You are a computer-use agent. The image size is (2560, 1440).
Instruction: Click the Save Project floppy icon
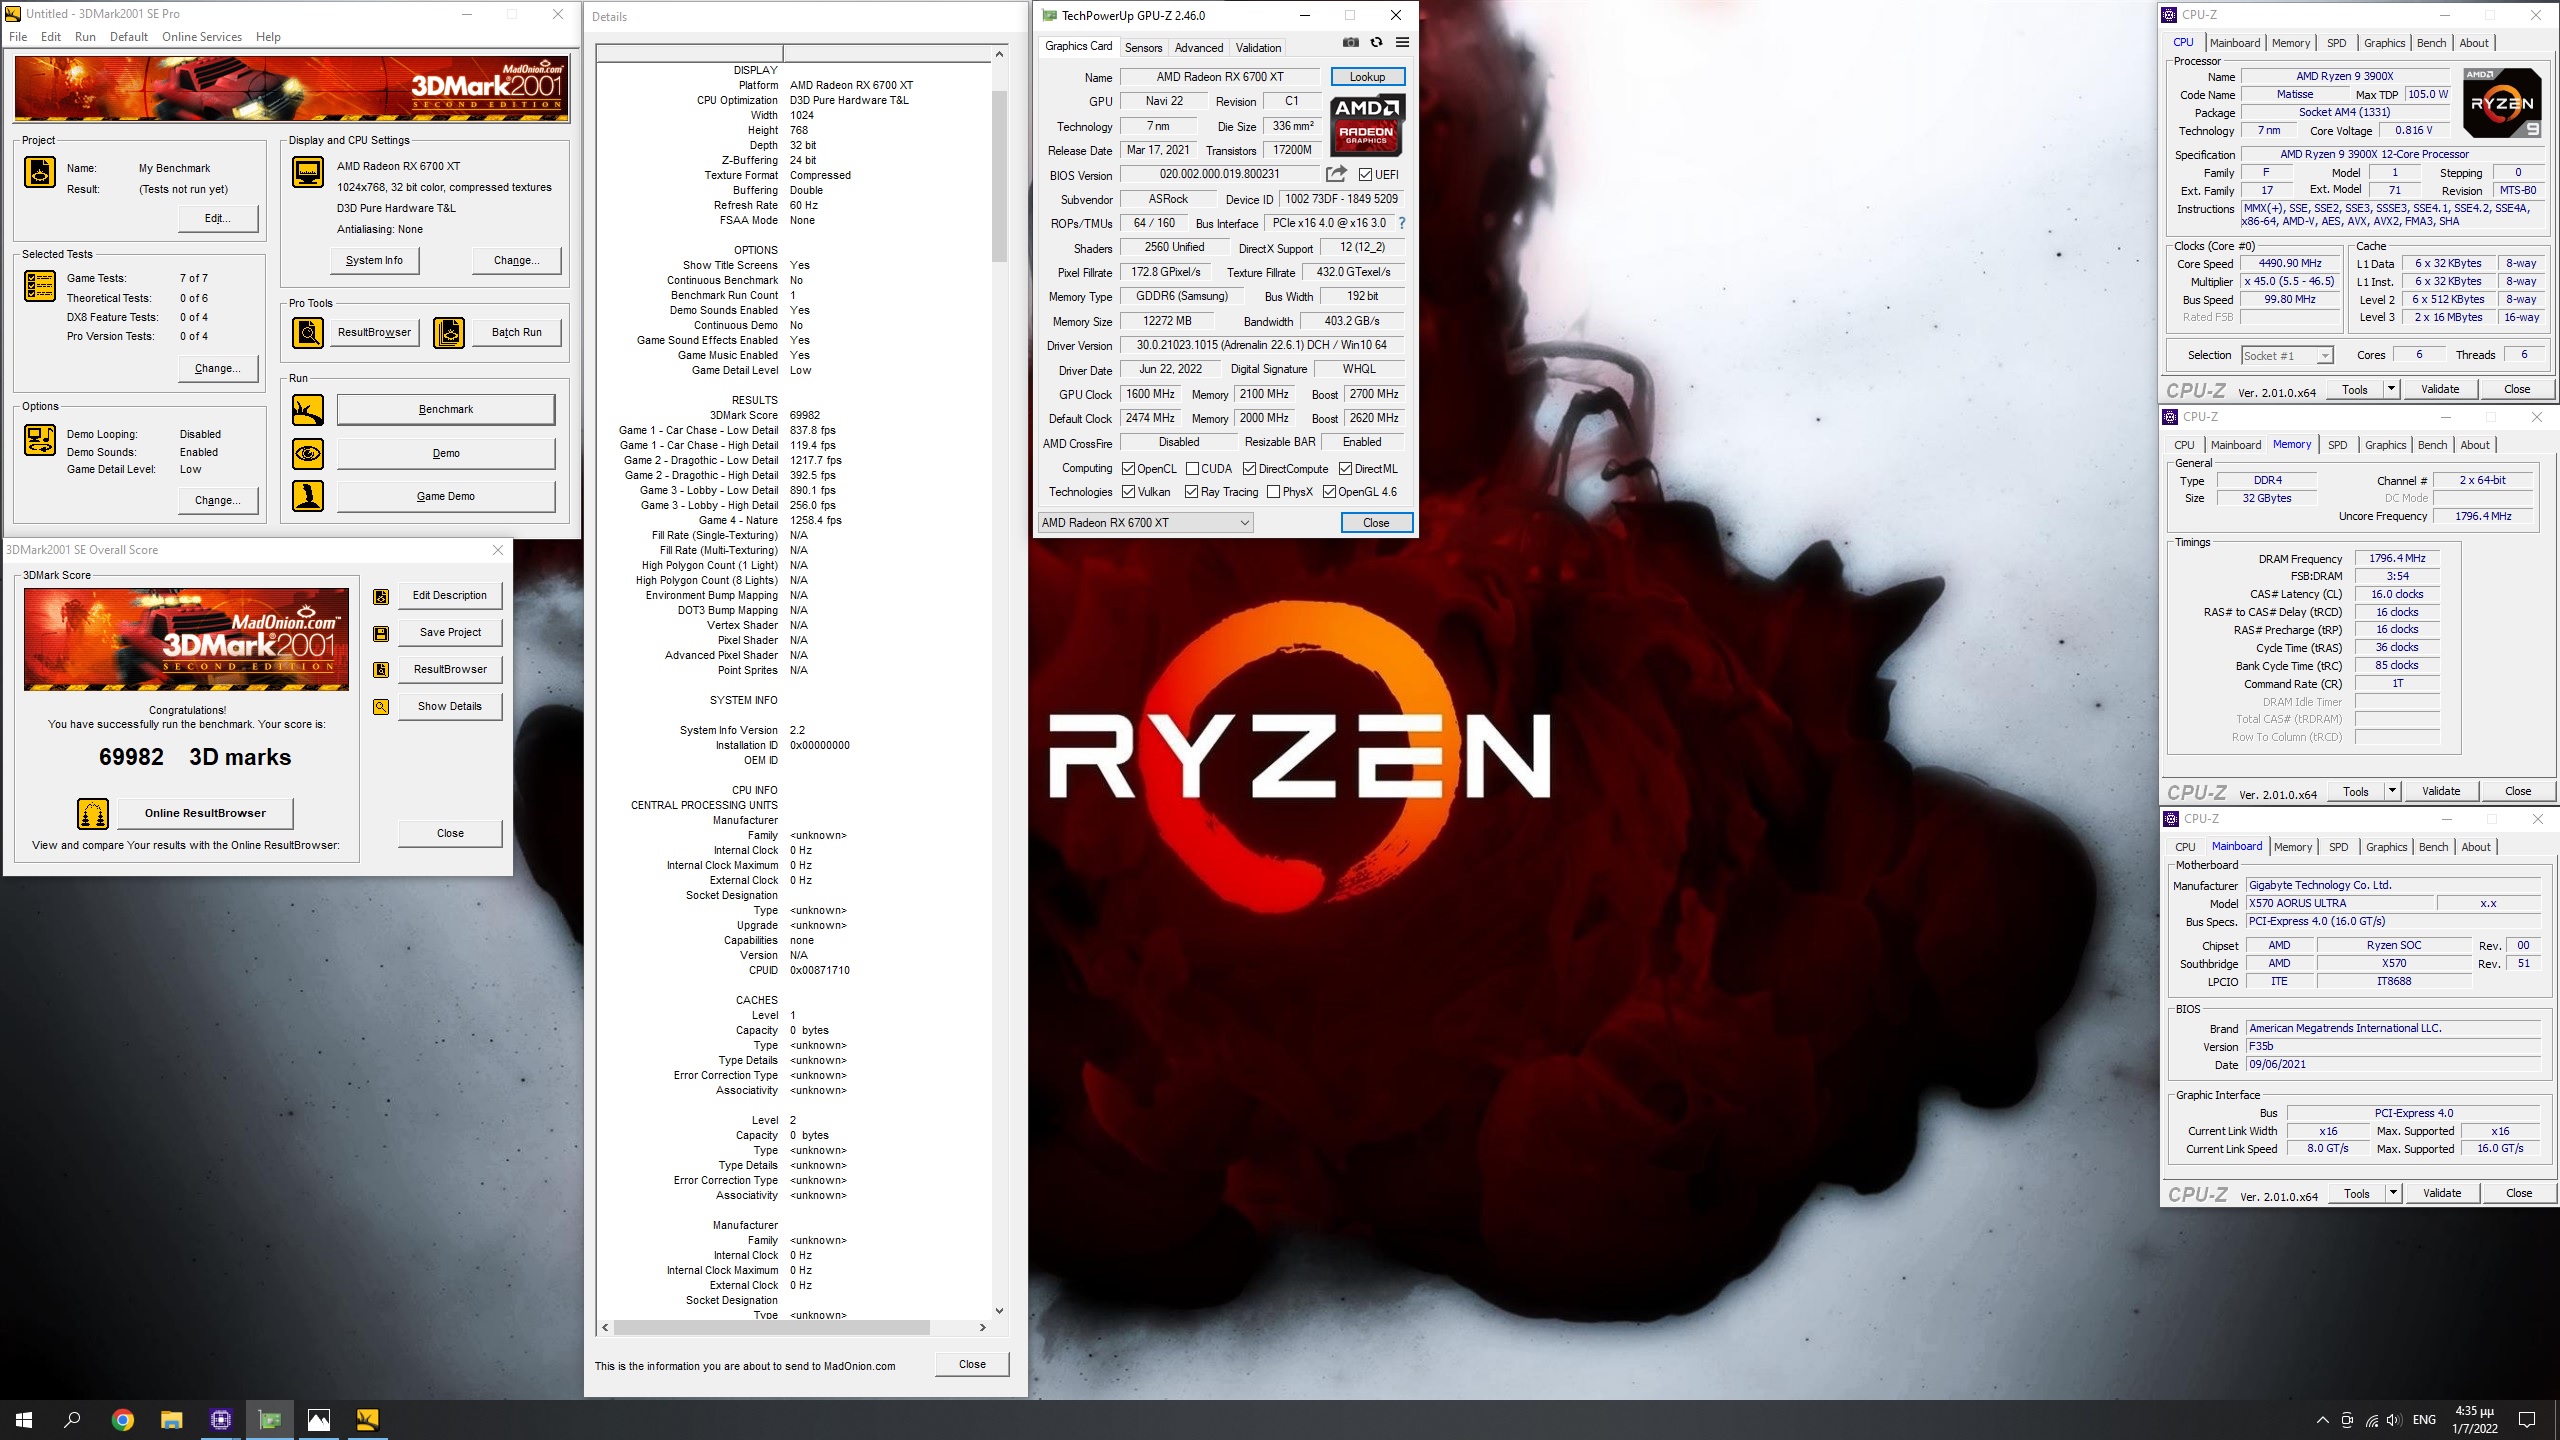(381, 634)
